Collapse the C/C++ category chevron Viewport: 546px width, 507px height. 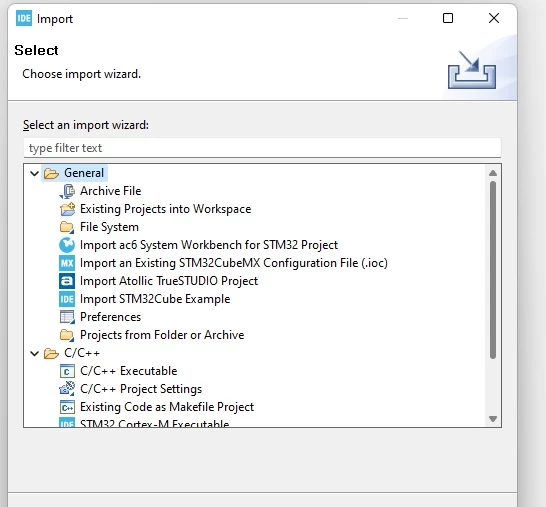(34, 353)
